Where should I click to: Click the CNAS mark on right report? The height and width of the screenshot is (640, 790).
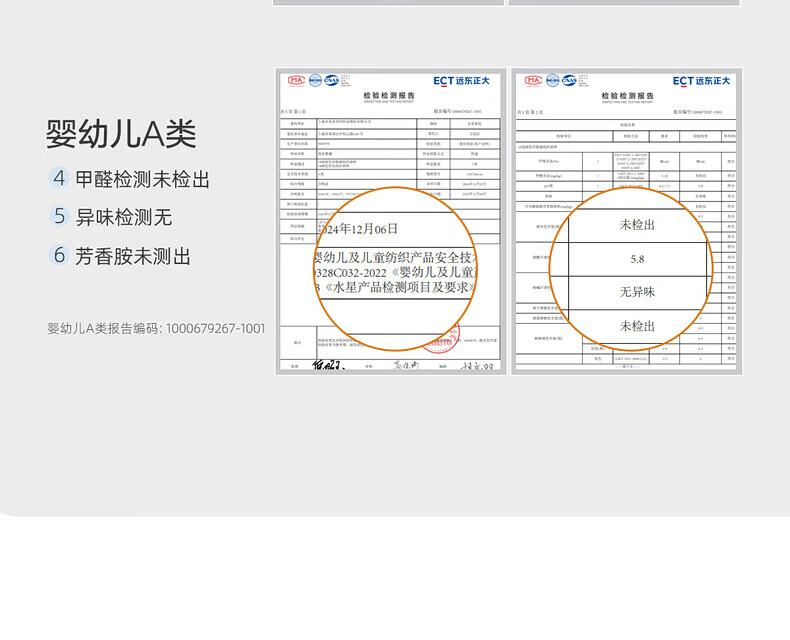pos(569,80)
